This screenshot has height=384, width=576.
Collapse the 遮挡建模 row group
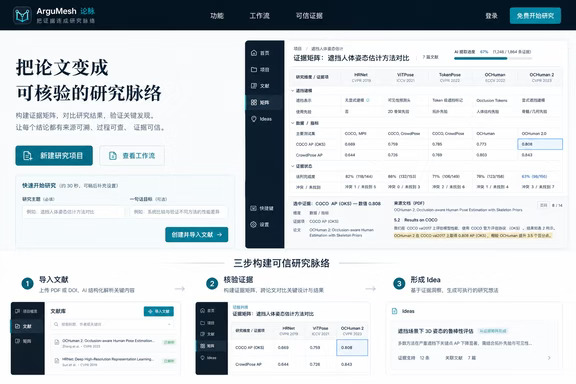click(293, 90)
